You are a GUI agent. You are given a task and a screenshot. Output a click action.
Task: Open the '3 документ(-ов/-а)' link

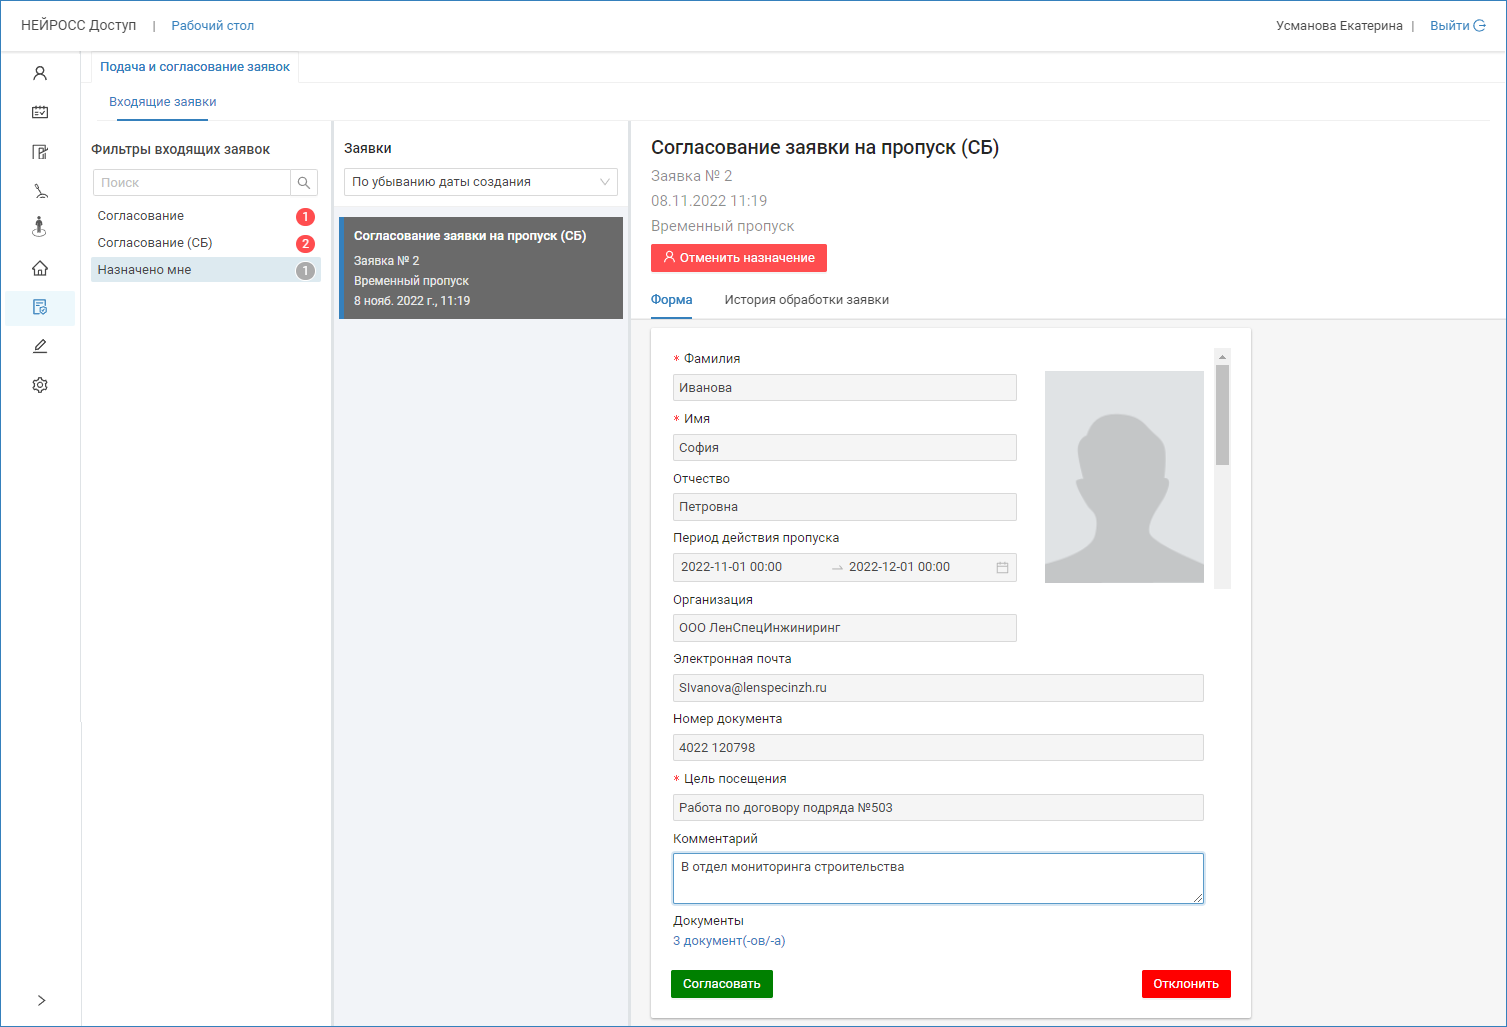[729, 941]
